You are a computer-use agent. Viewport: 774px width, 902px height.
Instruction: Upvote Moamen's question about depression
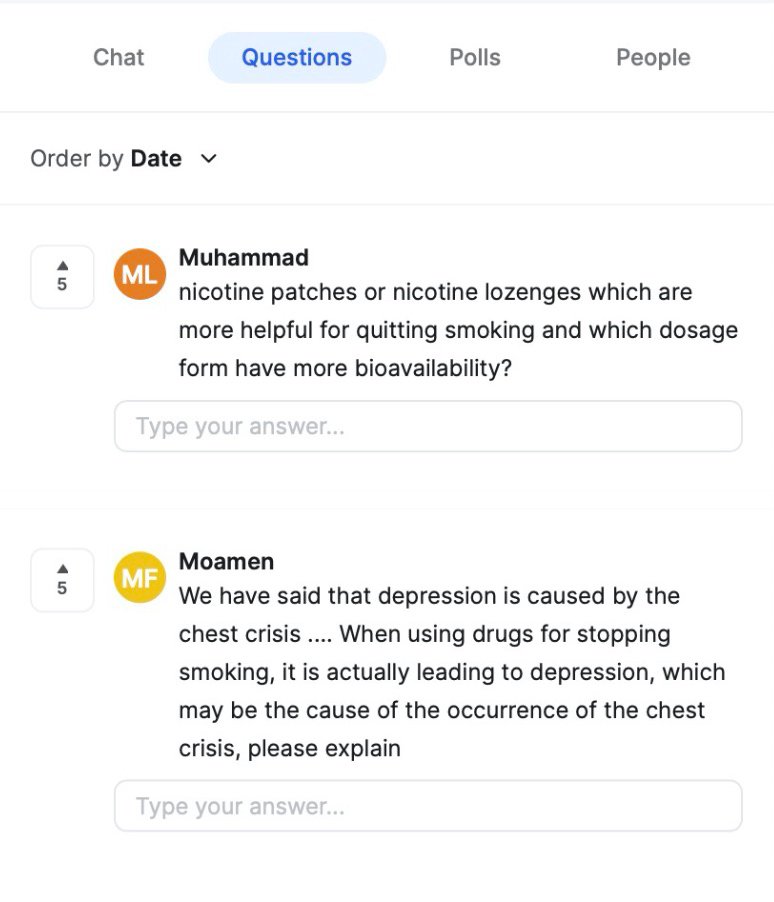pos(62,569)
